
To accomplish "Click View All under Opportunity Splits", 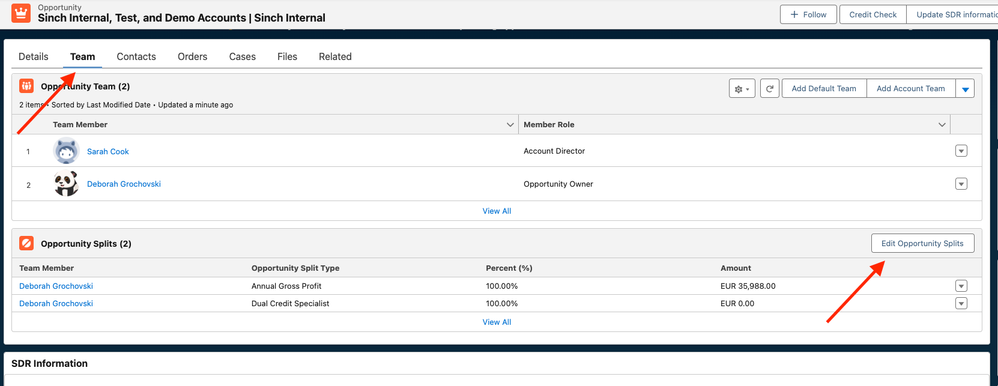I will point(496,322).
